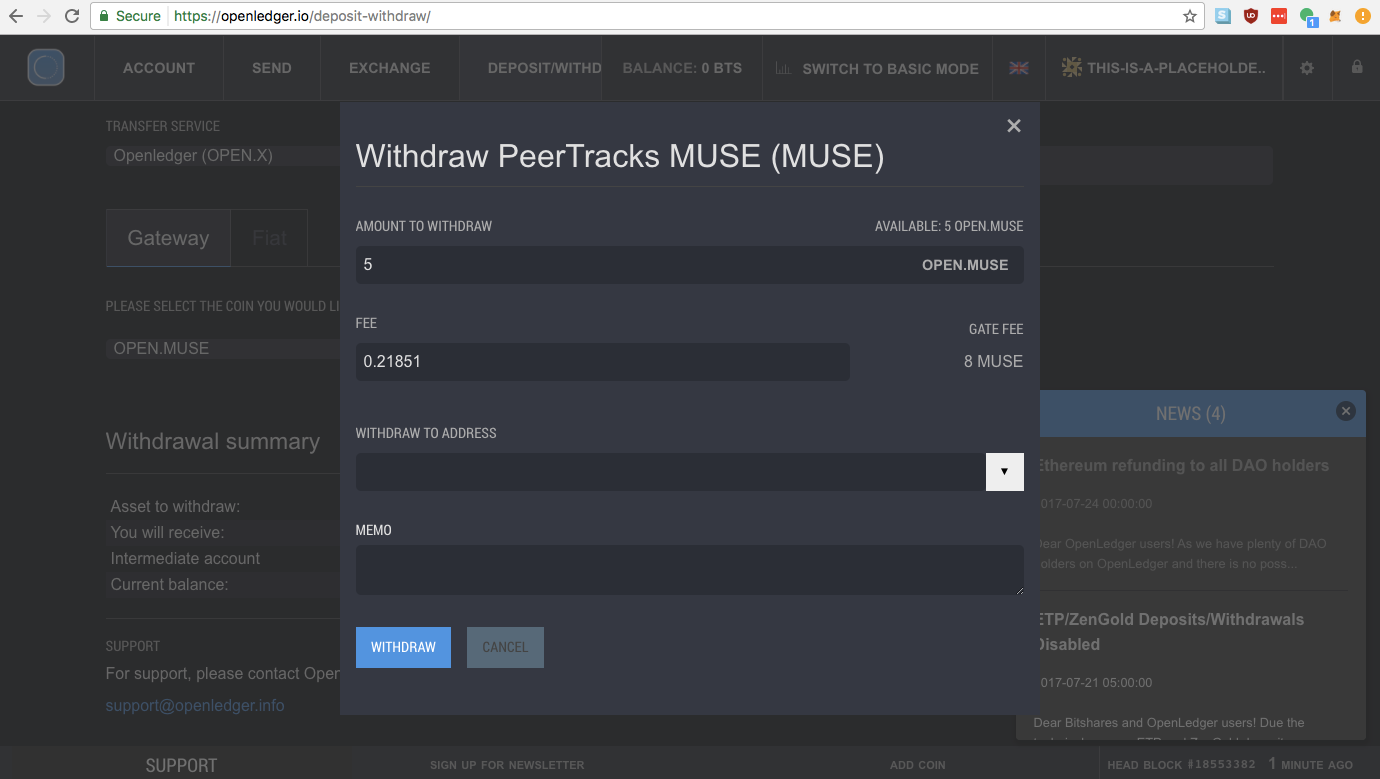Click the browser back arrow
This screenshot has width=1380, height=779.
(16, 16)
